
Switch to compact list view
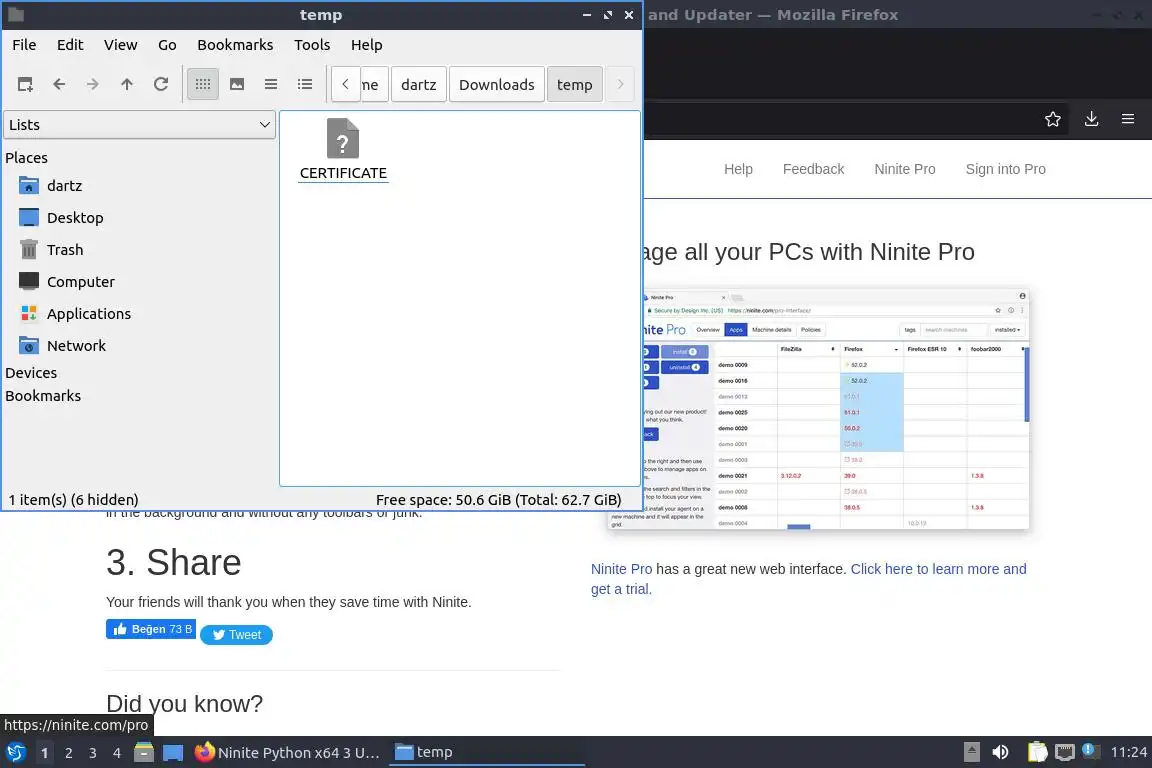[x=270, y=85]
